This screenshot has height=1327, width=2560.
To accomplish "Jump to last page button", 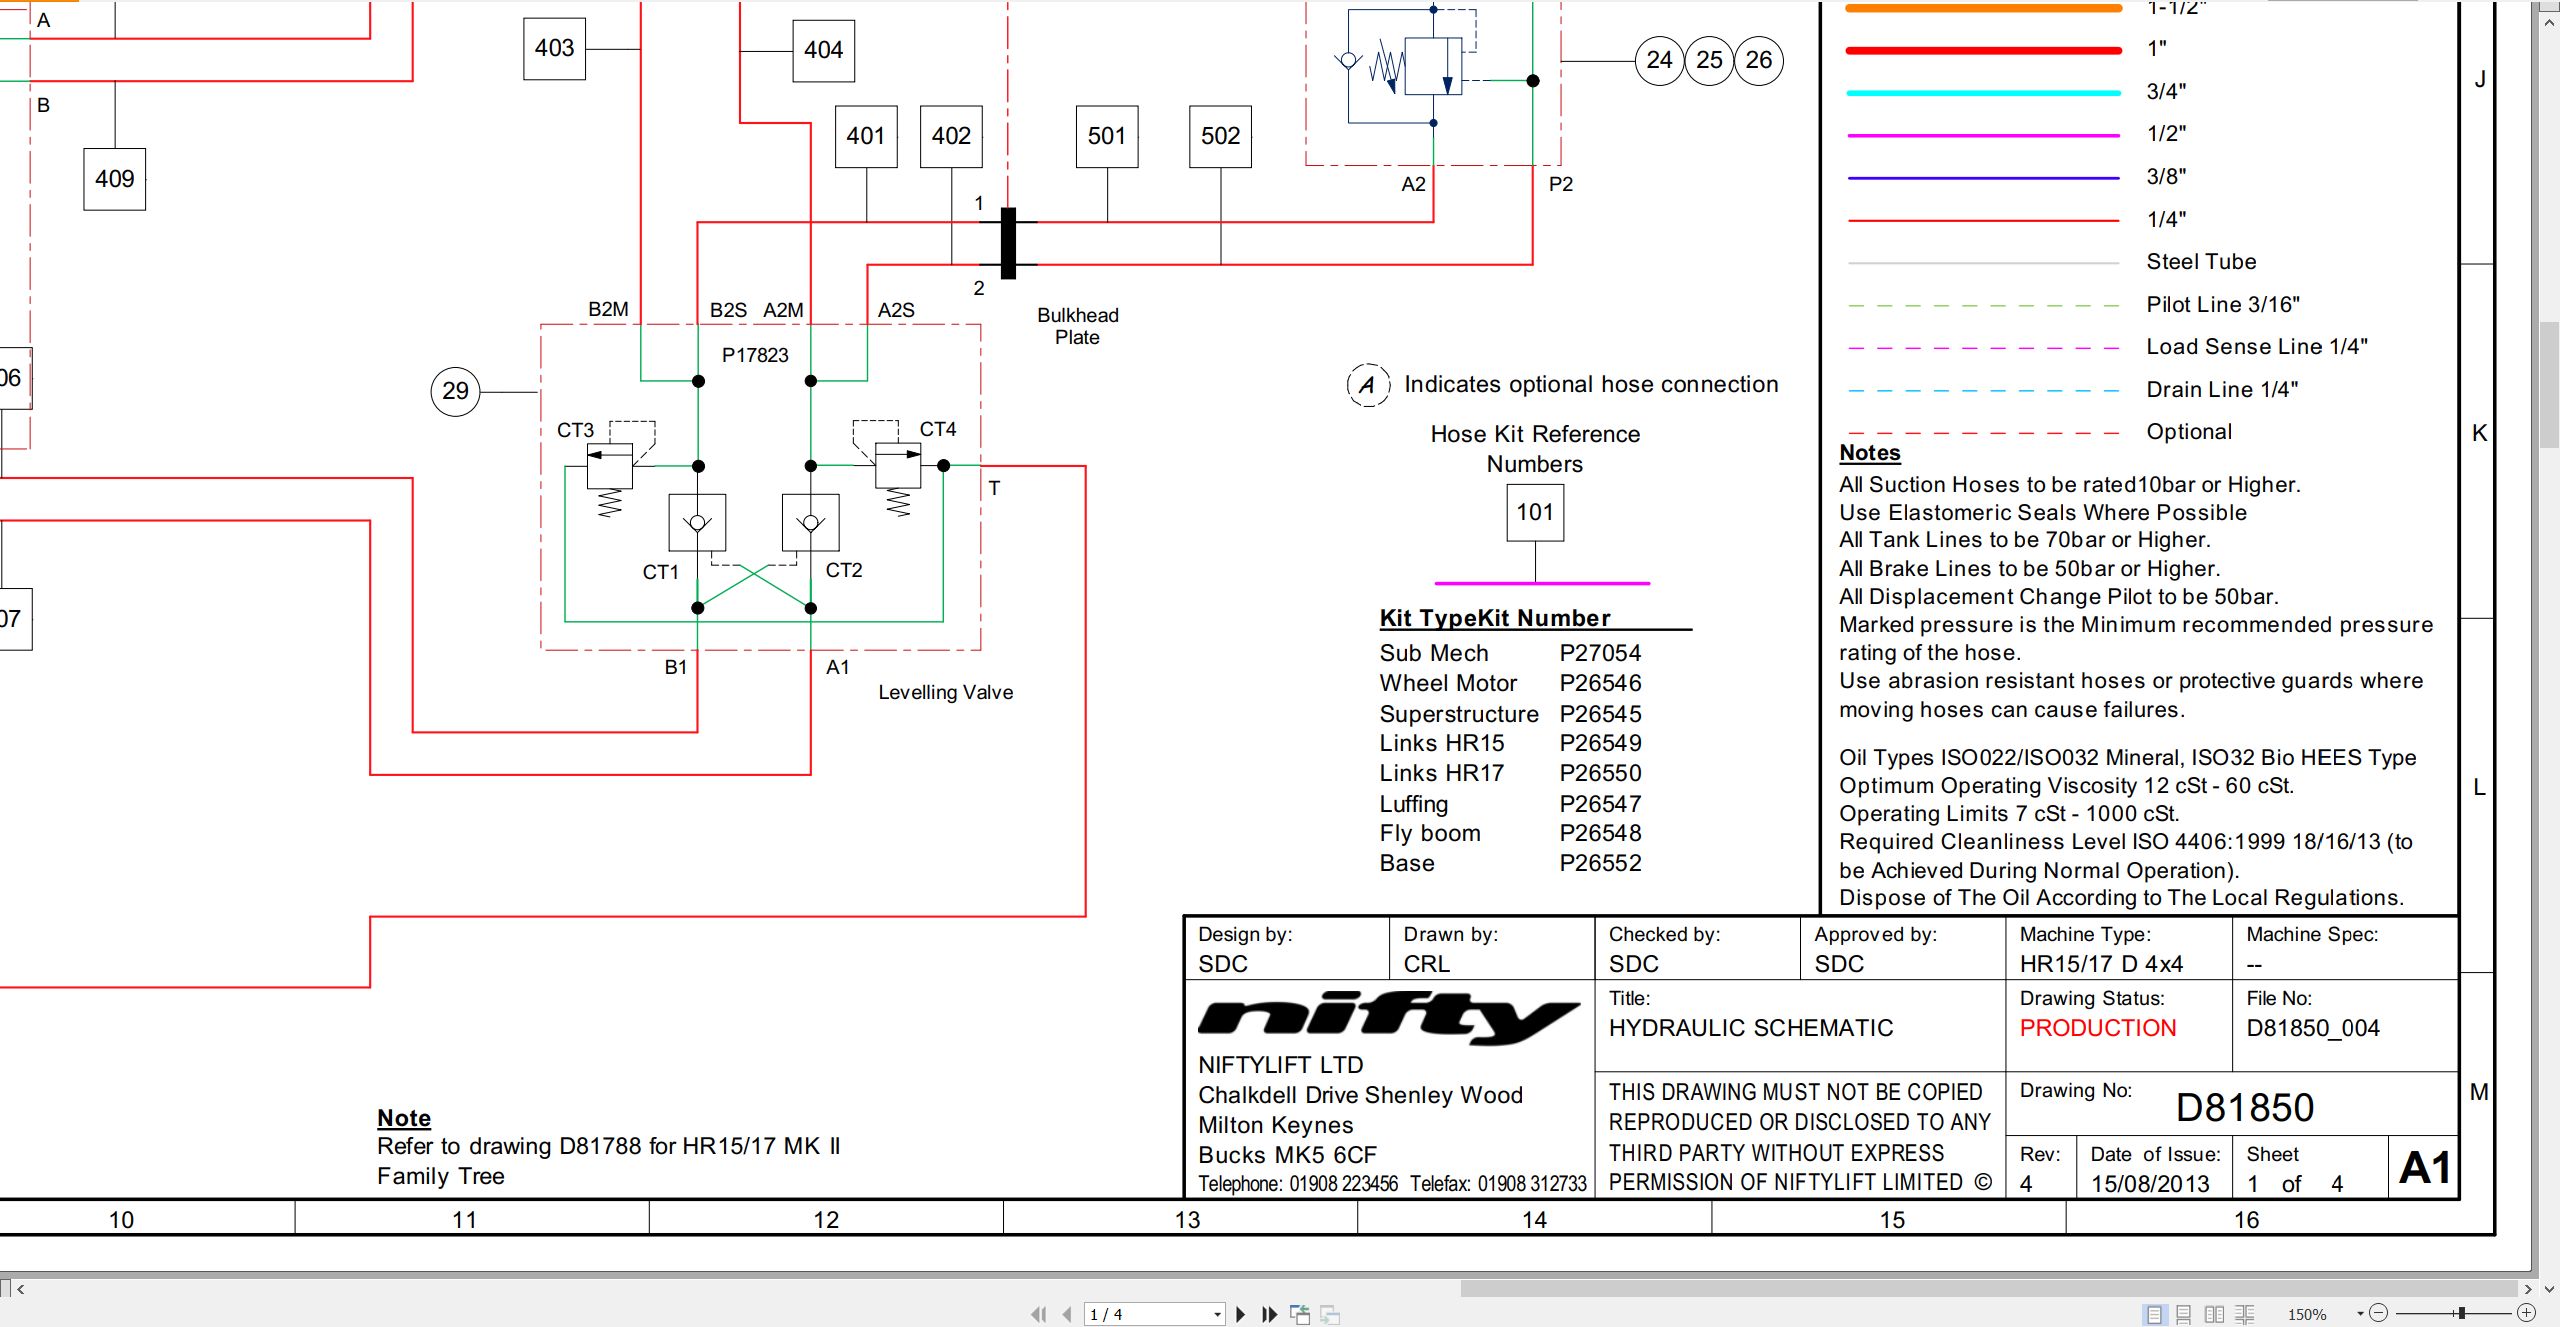I will click(1270, 1314).
